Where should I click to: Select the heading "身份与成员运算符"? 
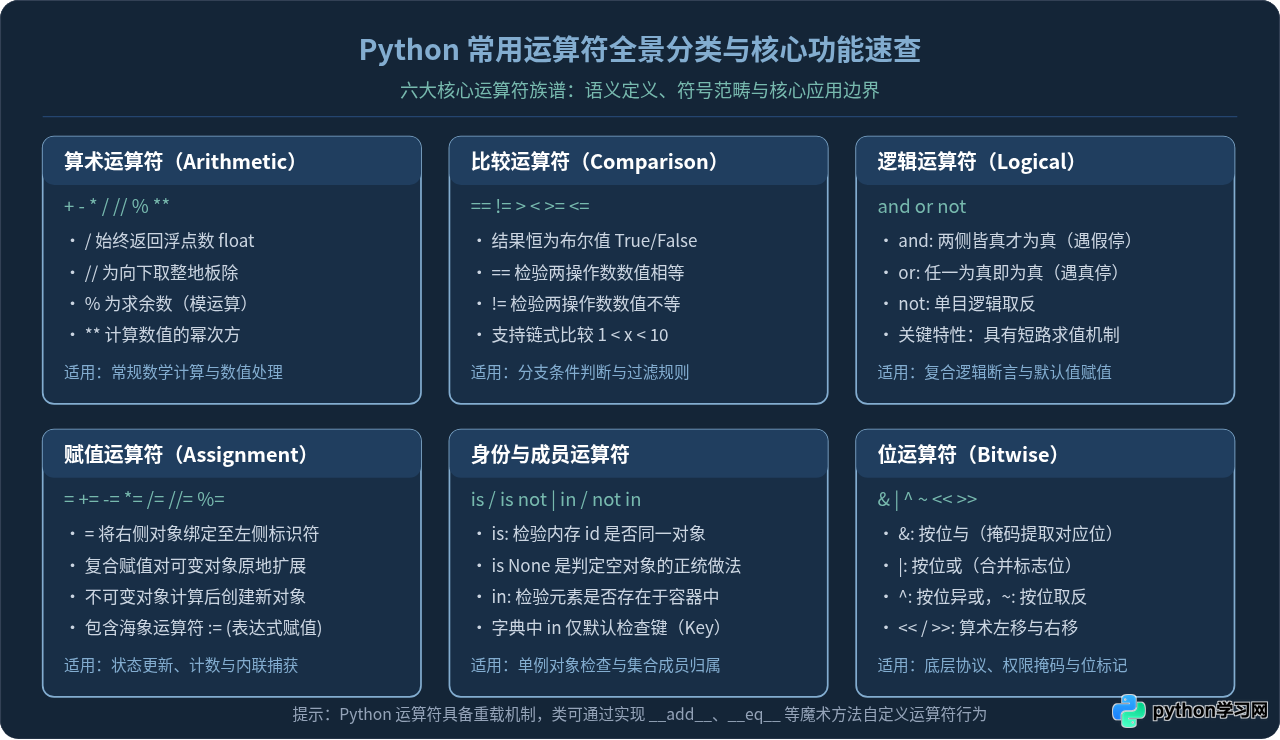550,455
